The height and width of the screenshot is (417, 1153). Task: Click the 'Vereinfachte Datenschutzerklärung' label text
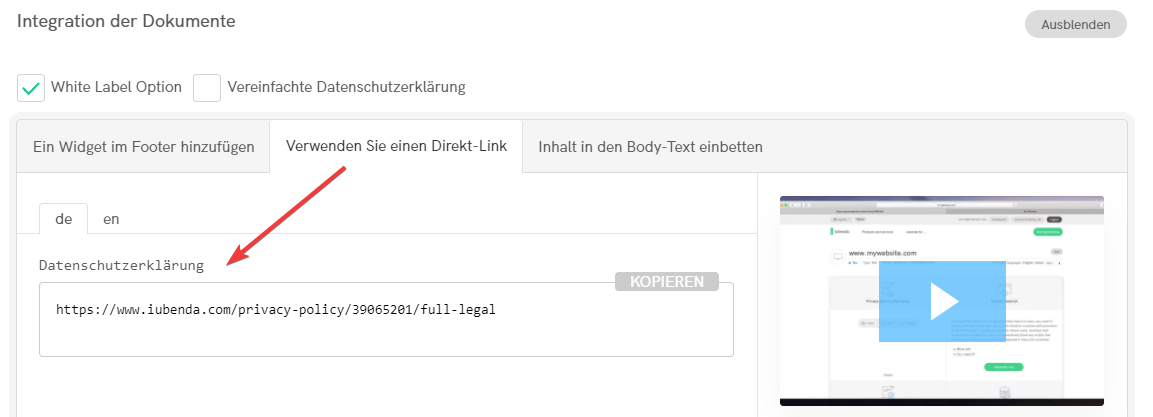346,87
